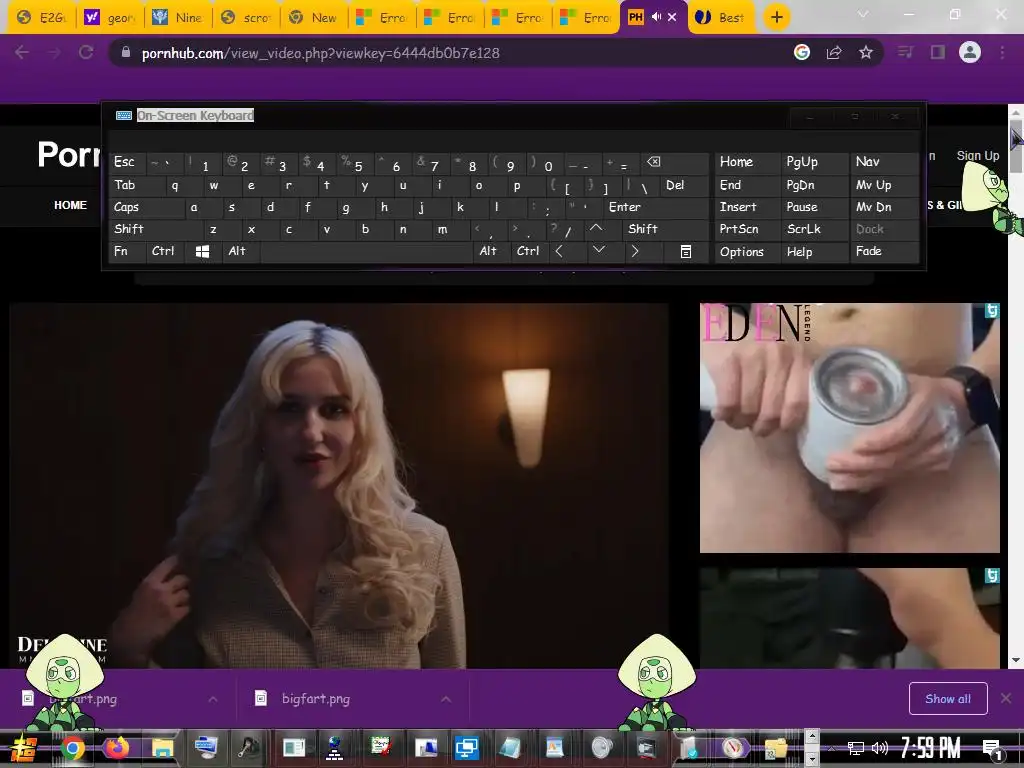Switch to the 'Best' tab
Screen dimensions: 1024x768
point(720,18)
